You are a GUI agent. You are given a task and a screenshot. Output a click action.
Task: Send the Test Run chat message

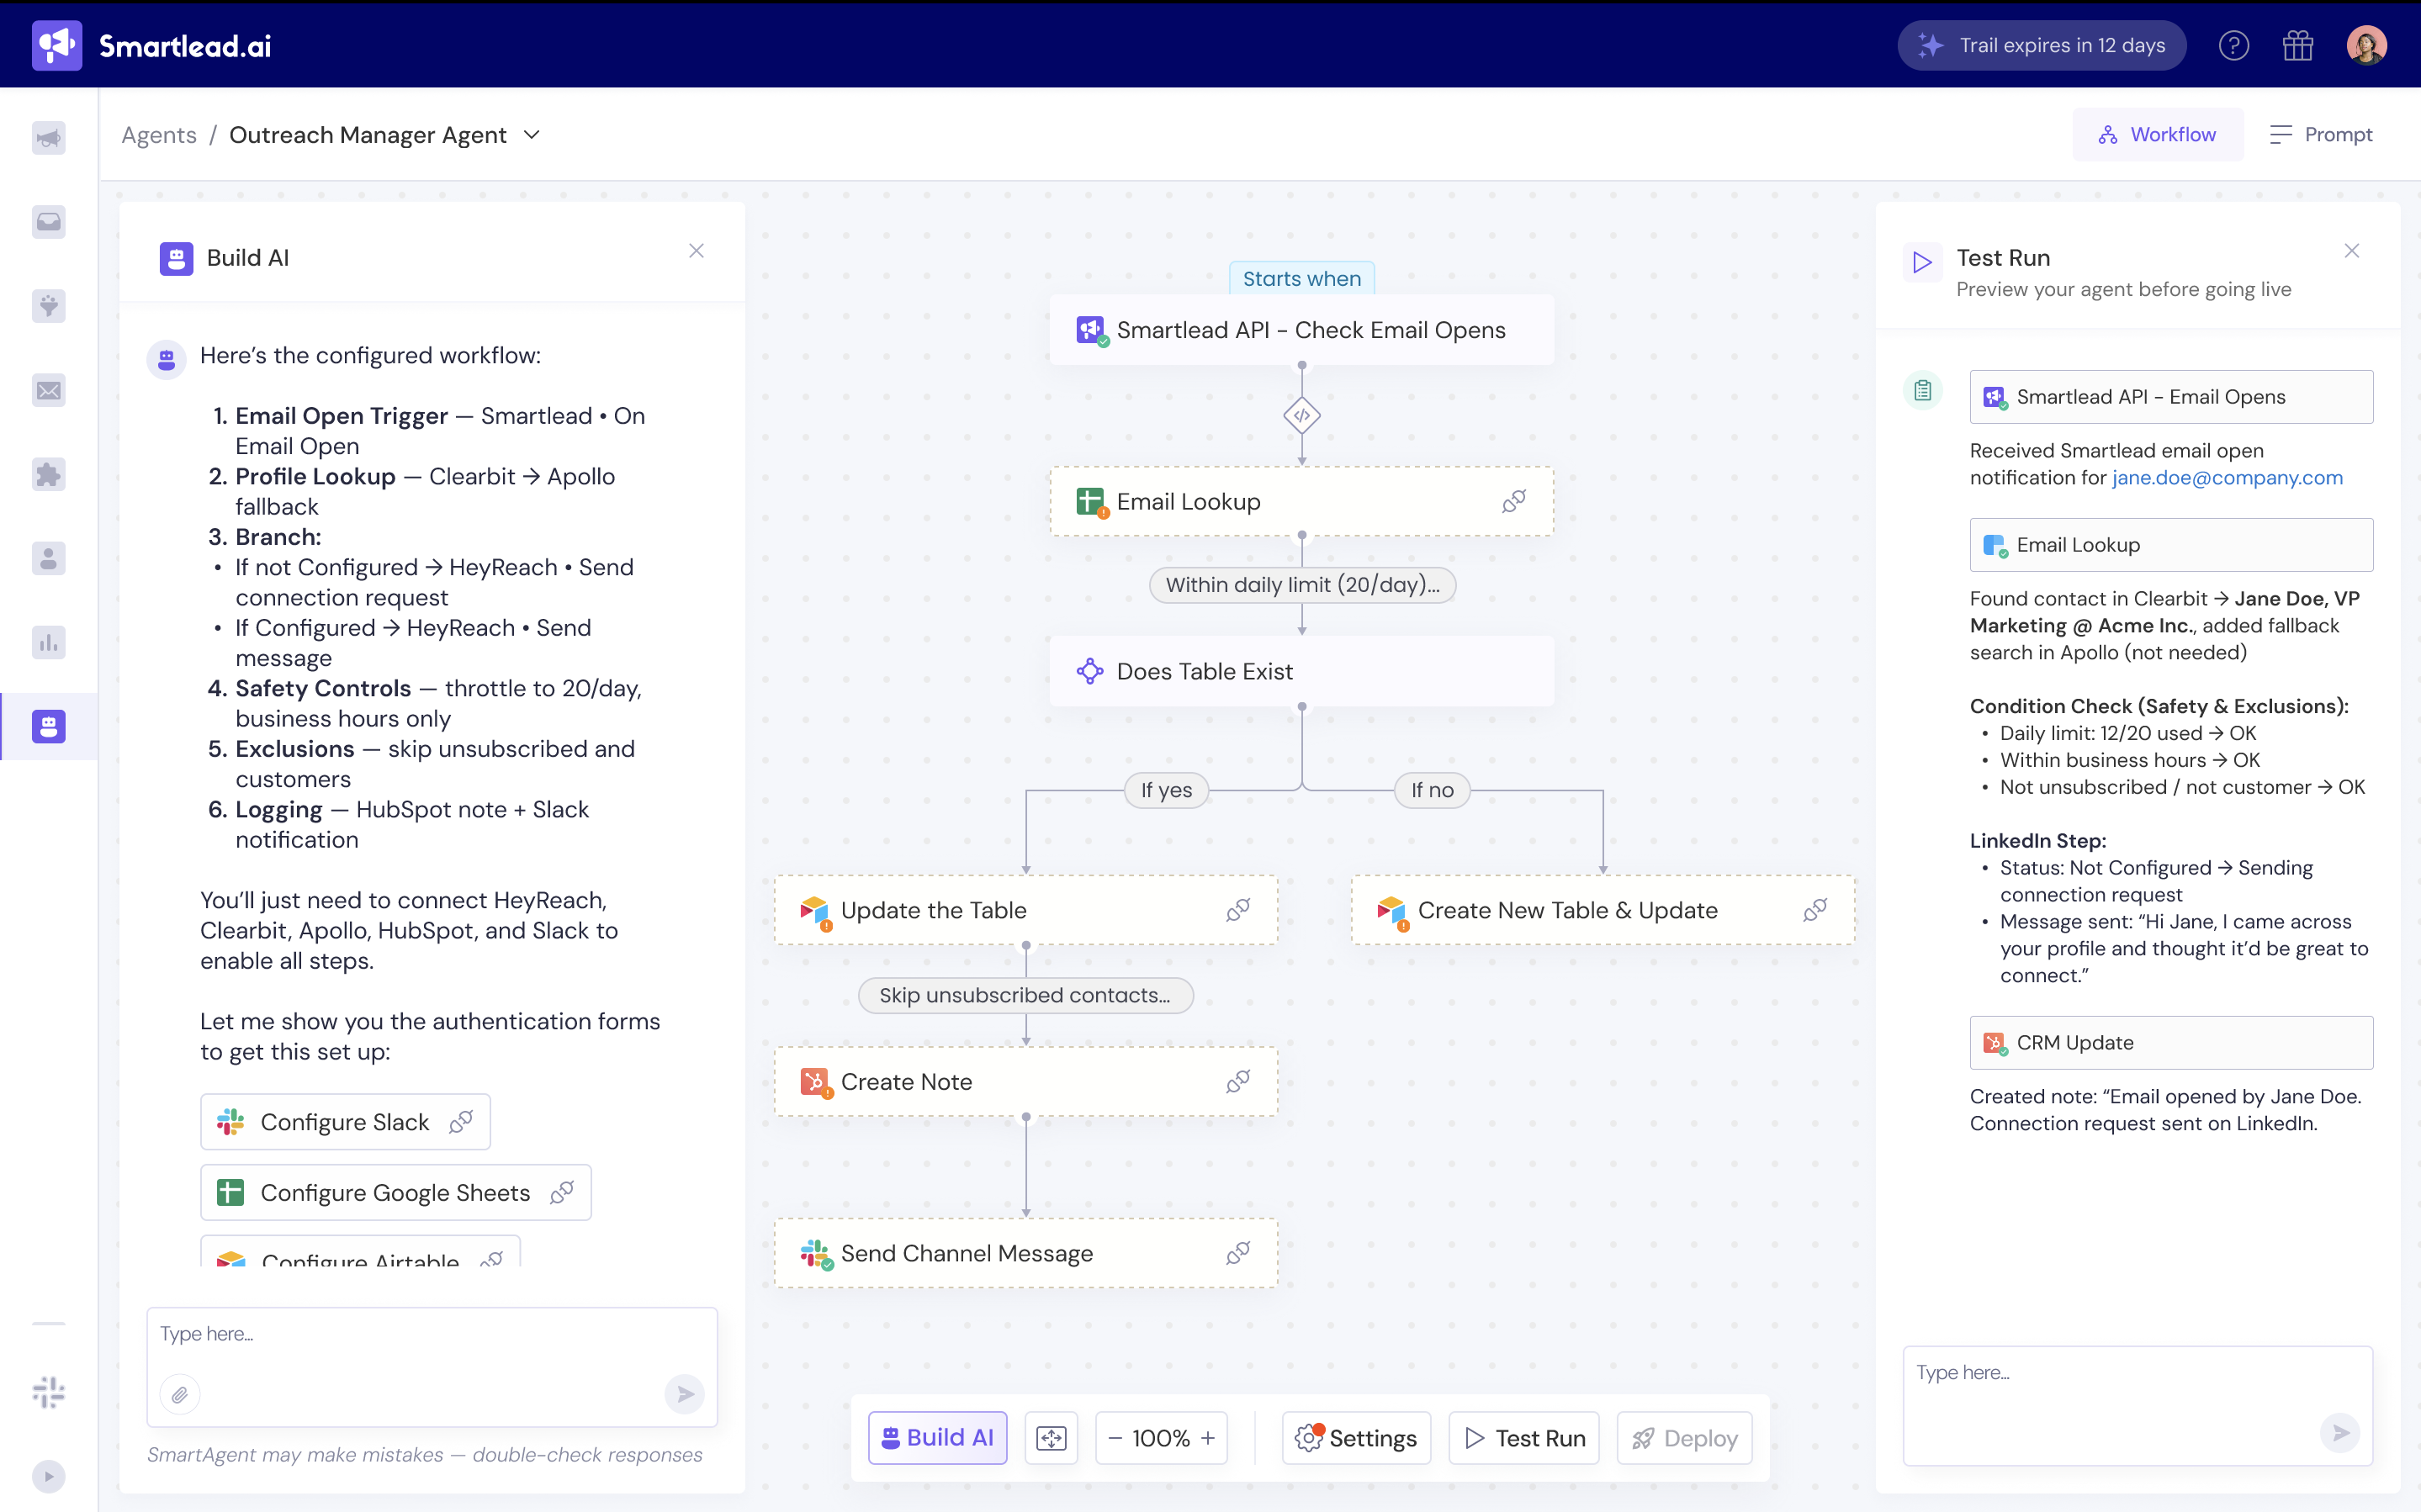pyautogui.click(x=2340, y=1433)
